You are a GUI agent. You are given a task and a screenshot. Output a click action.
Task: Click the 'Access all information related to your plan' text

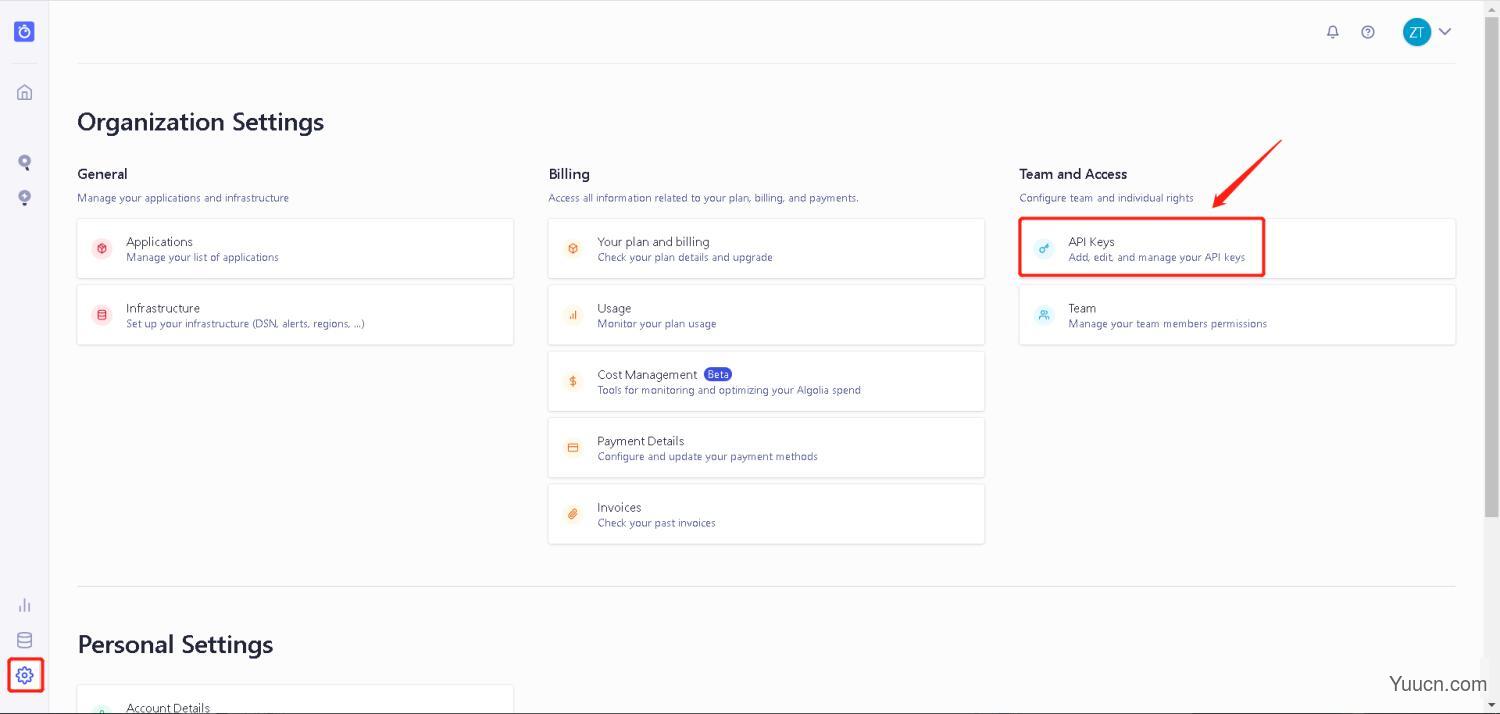703,198
